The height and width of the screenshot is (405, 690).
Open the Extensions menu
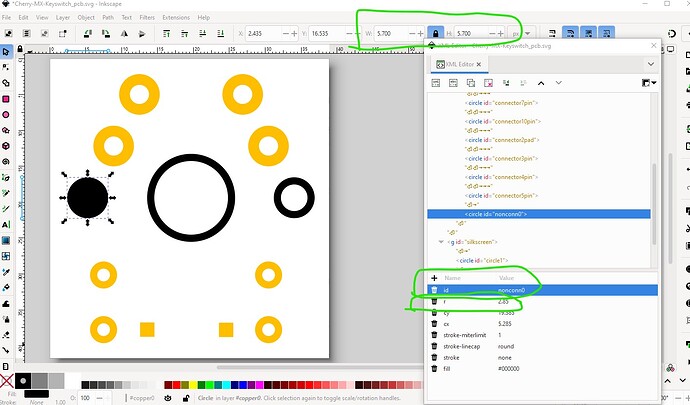click(176, 18)
